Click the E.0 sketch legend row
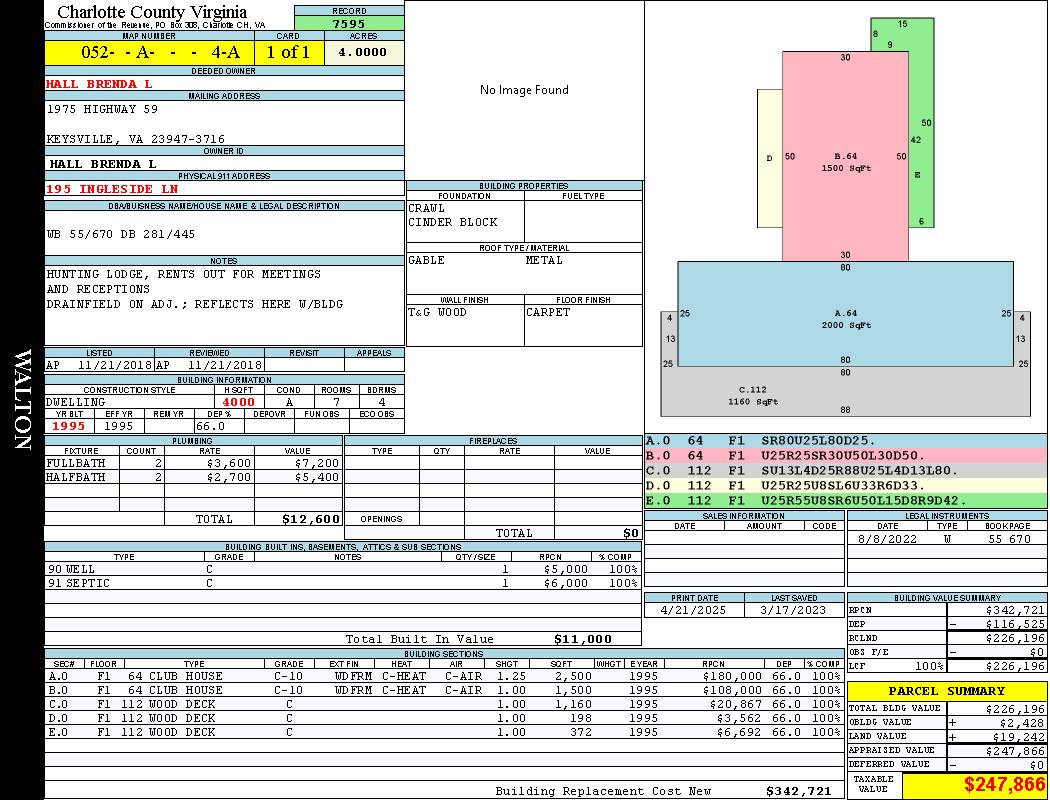1050x800 pixels. pos(845,501)
